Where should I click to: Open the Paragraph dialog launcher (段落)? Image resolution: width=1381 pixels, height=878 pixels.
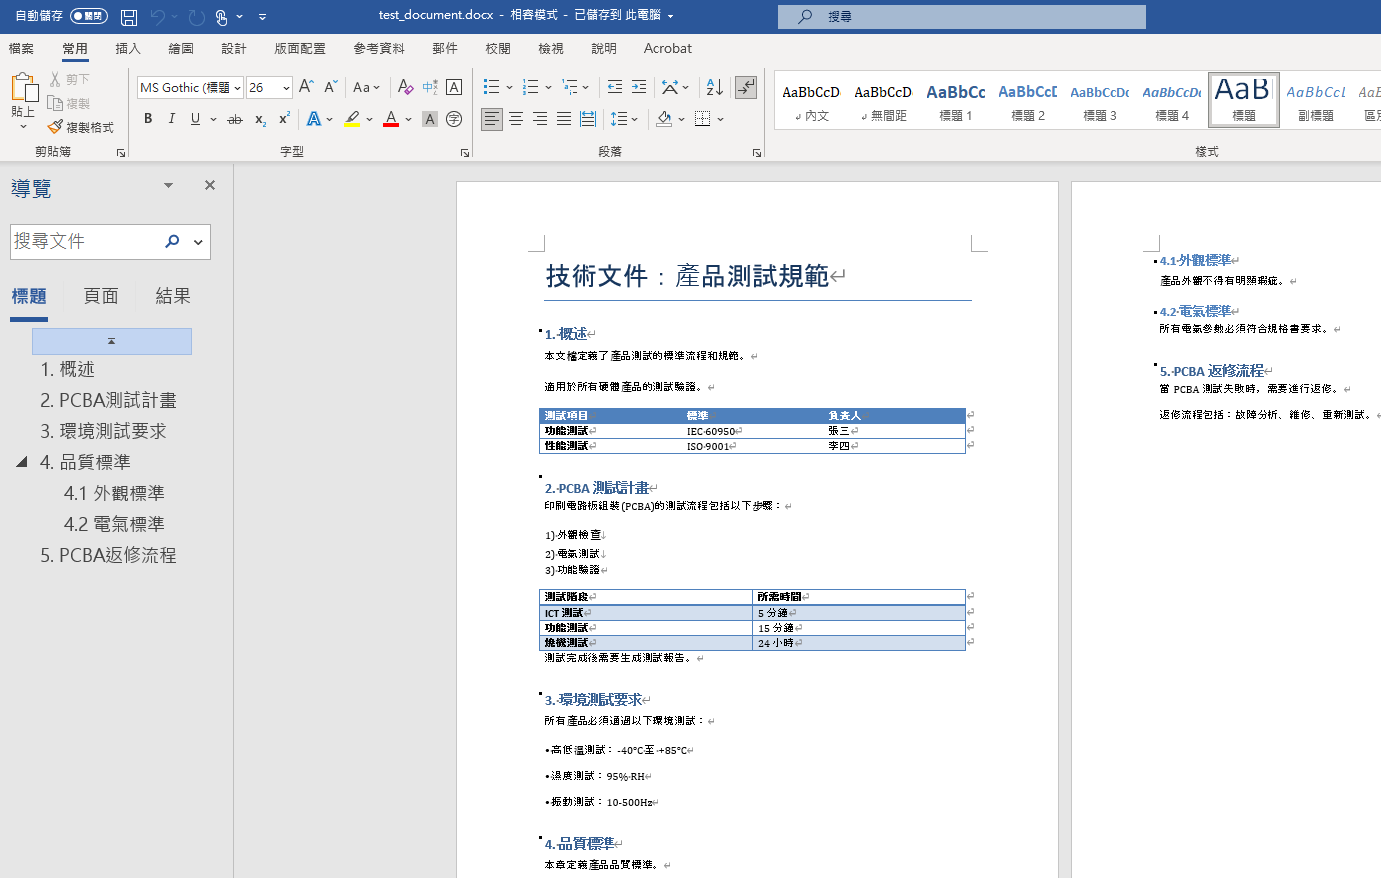[757, 153]
